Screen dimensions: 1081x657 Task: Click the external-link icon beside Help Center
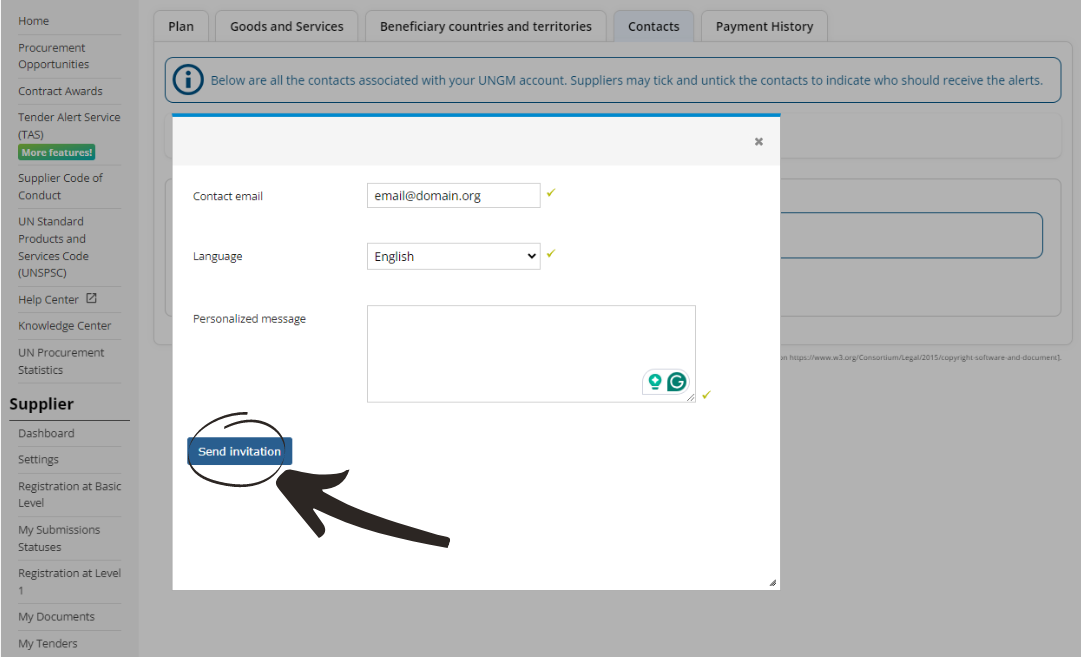click(x=90, y=298)
